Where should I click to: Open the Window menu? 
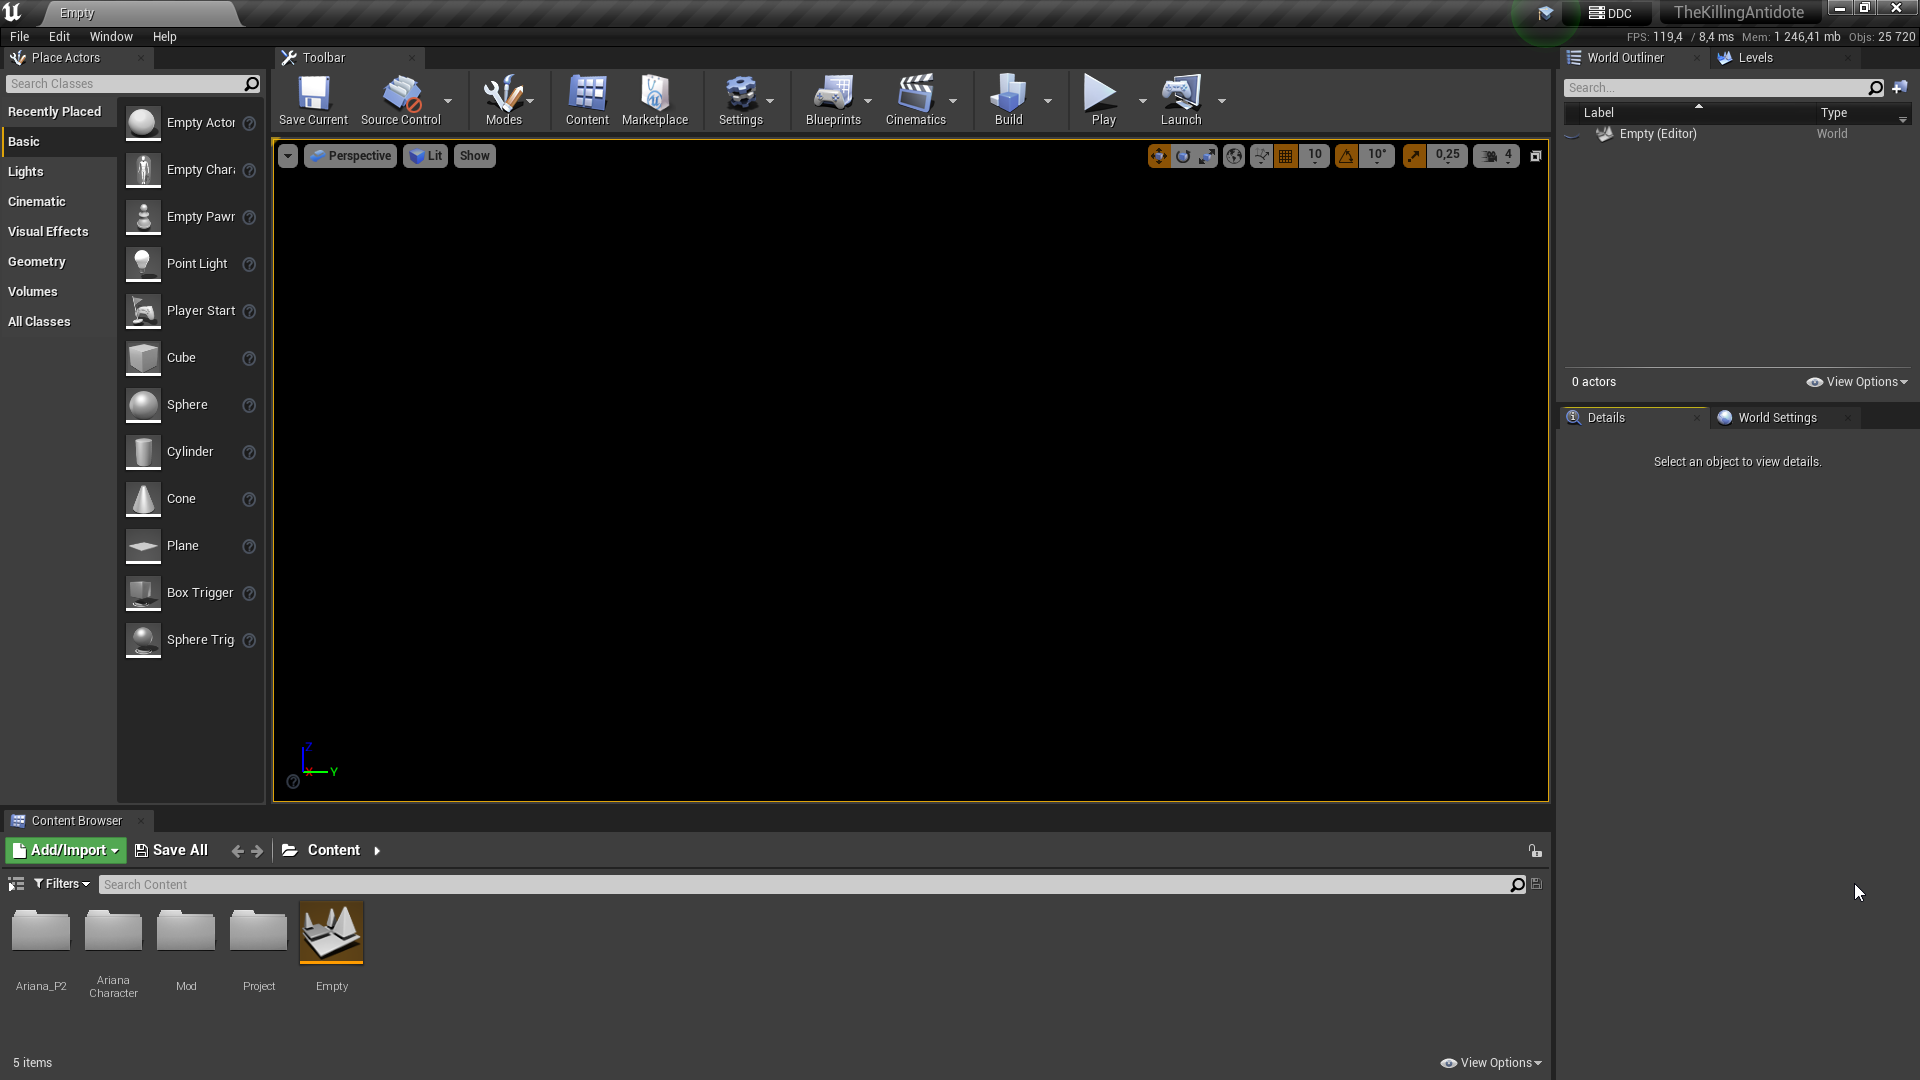point(110,37)
